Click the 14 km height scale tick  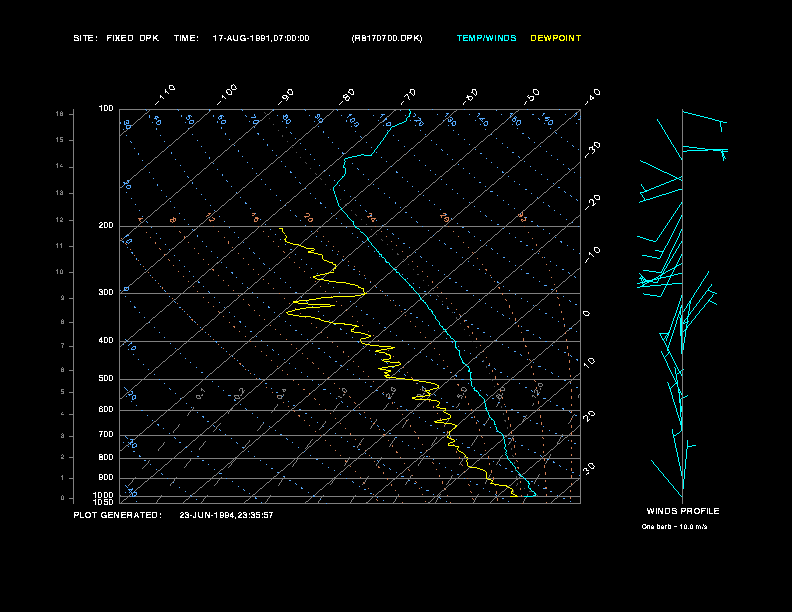point(60,166)
